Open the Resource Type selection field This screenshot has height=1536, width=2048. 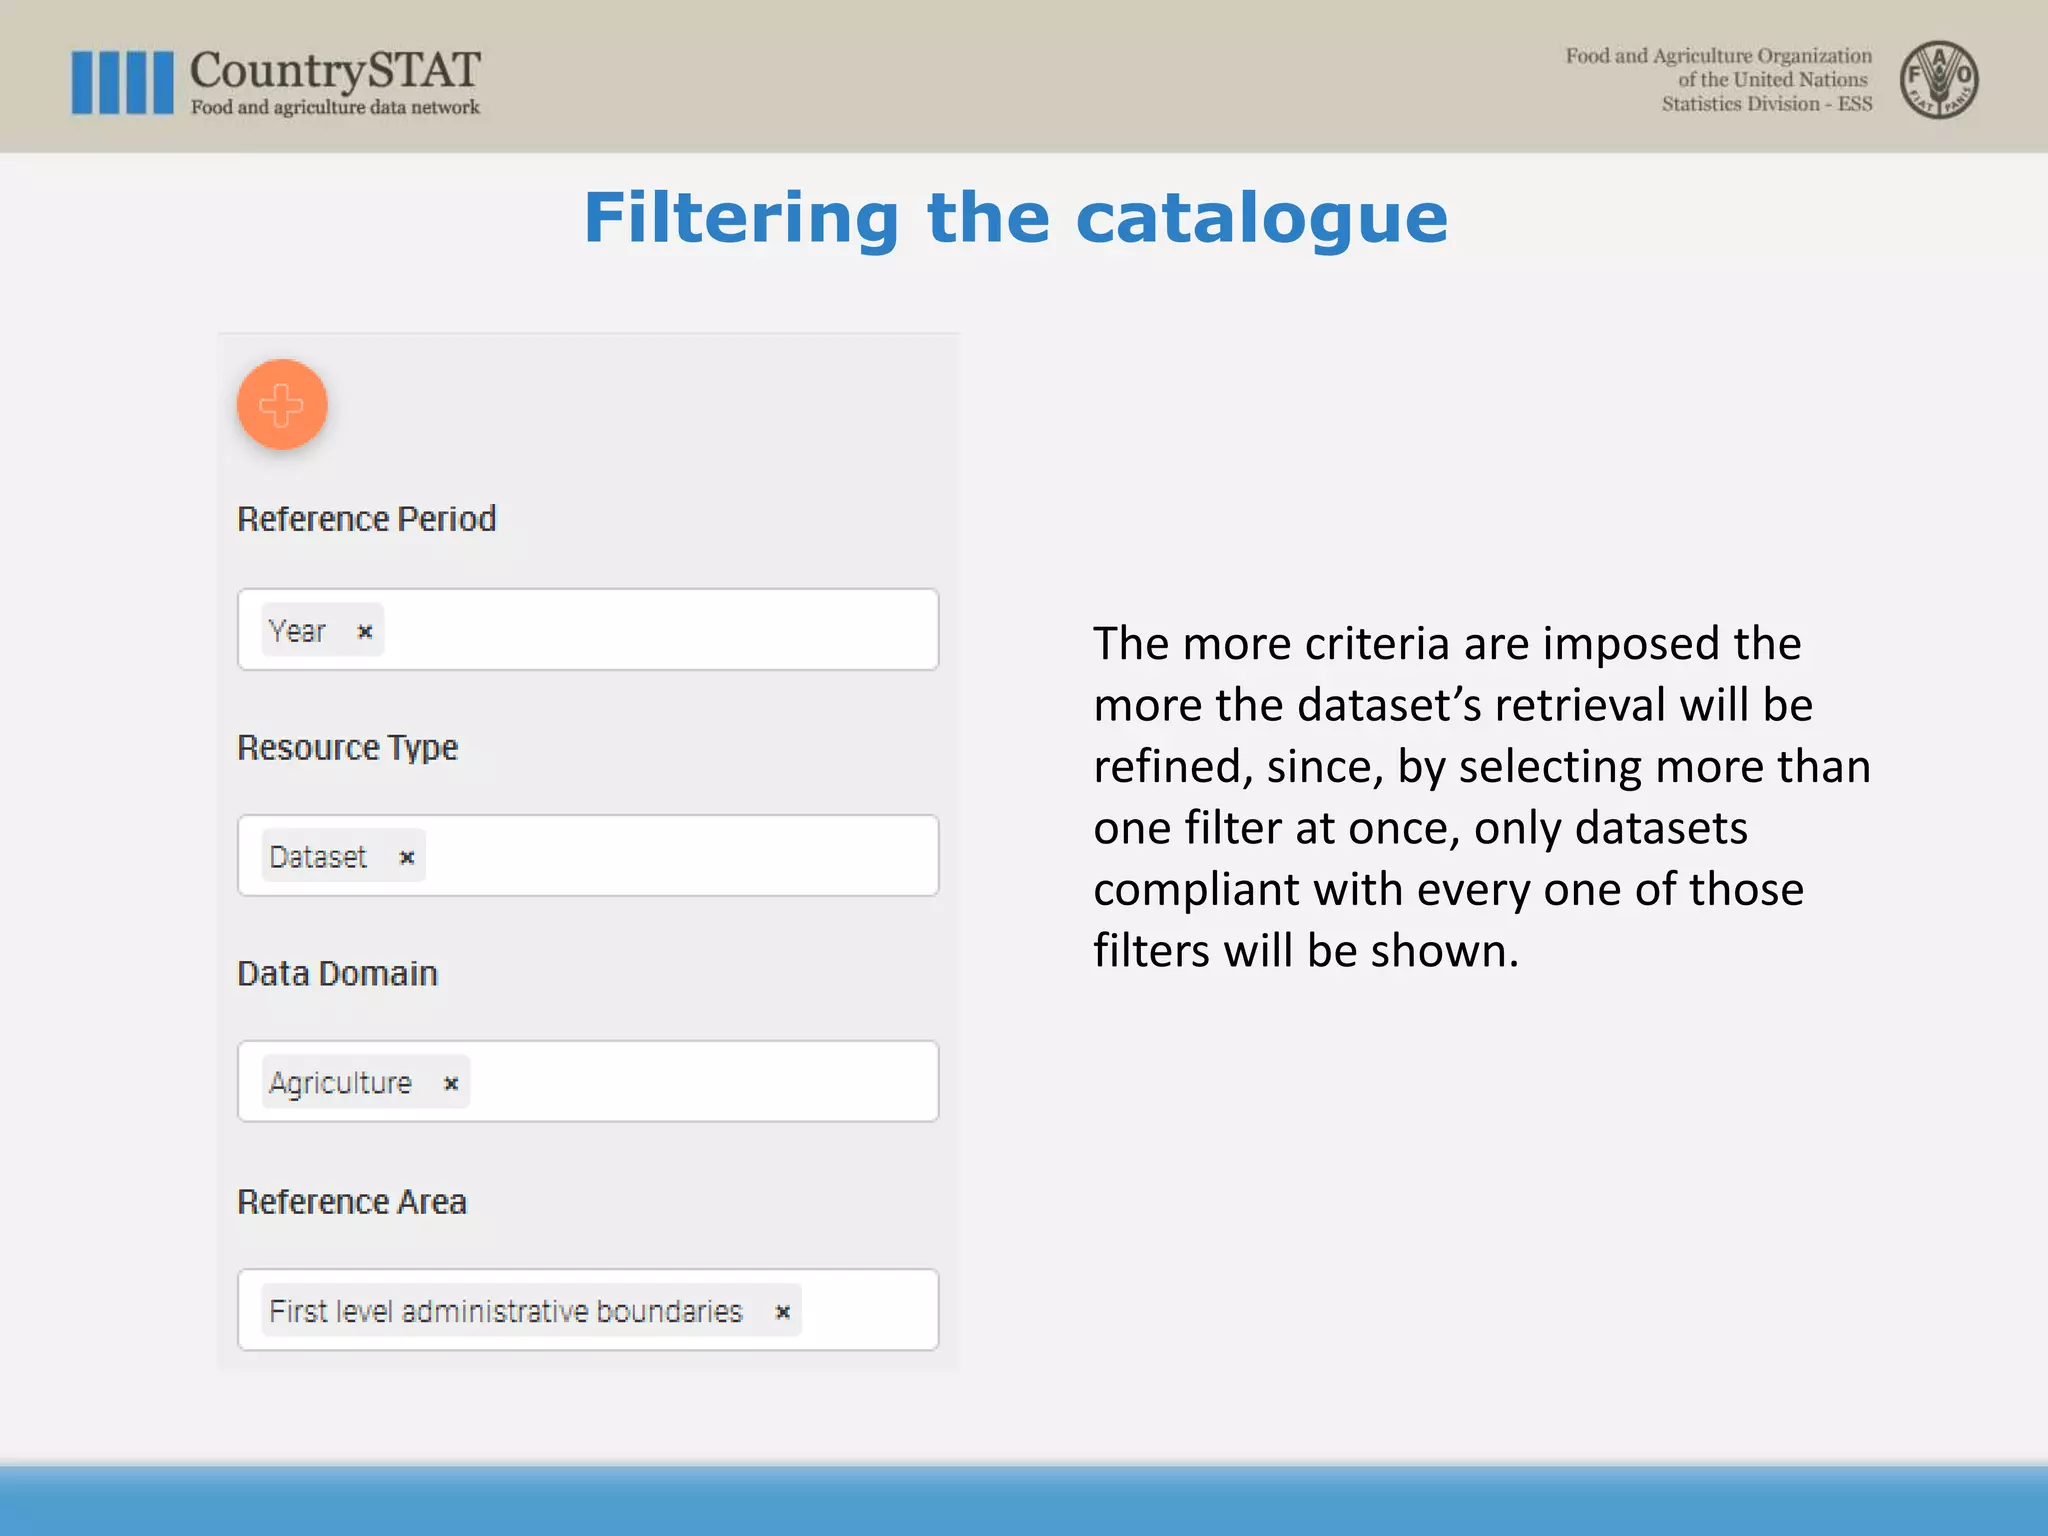point(588,856)
